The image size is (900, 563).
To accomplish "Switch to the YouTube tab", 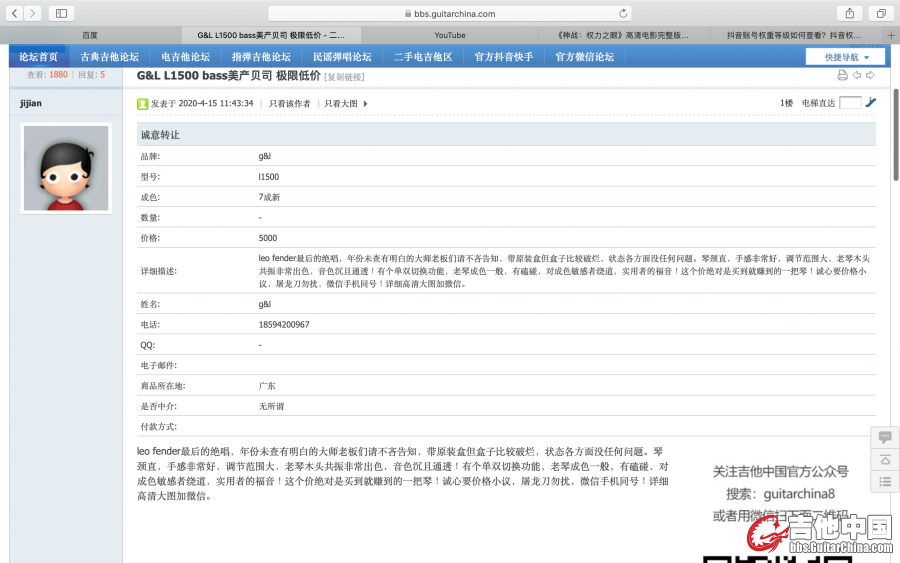I will (x=449, y=35).
